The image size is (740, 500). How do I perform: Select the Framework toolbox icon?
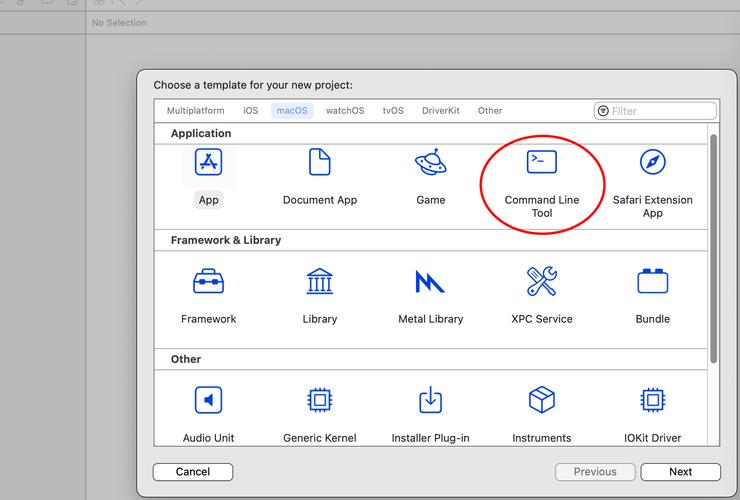pos(208,282)
